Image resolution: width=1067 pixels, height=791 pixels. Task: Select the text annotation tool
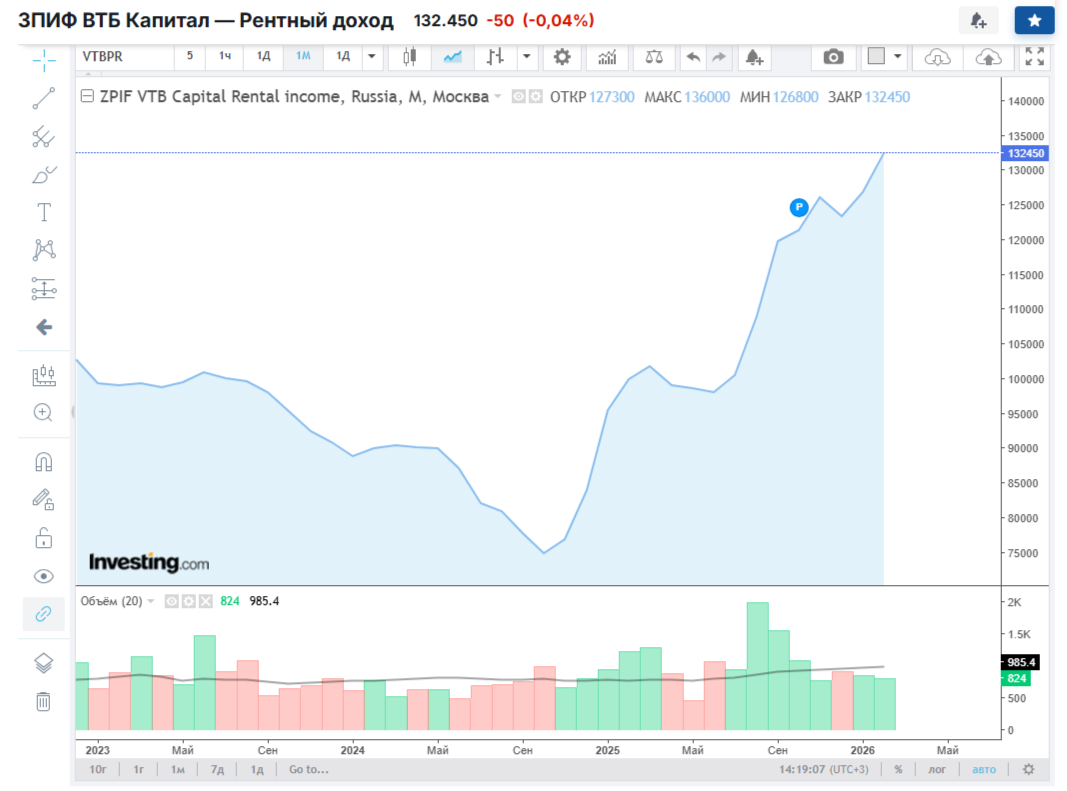coord(44,212)
